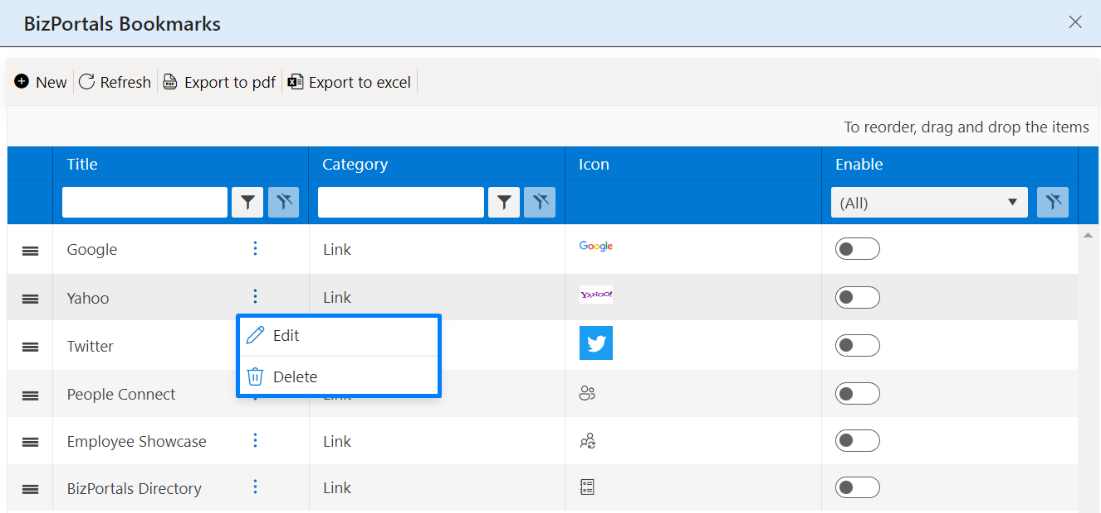Sort by the Title column header
The image size is (1101, 513).
click(82, 165)
